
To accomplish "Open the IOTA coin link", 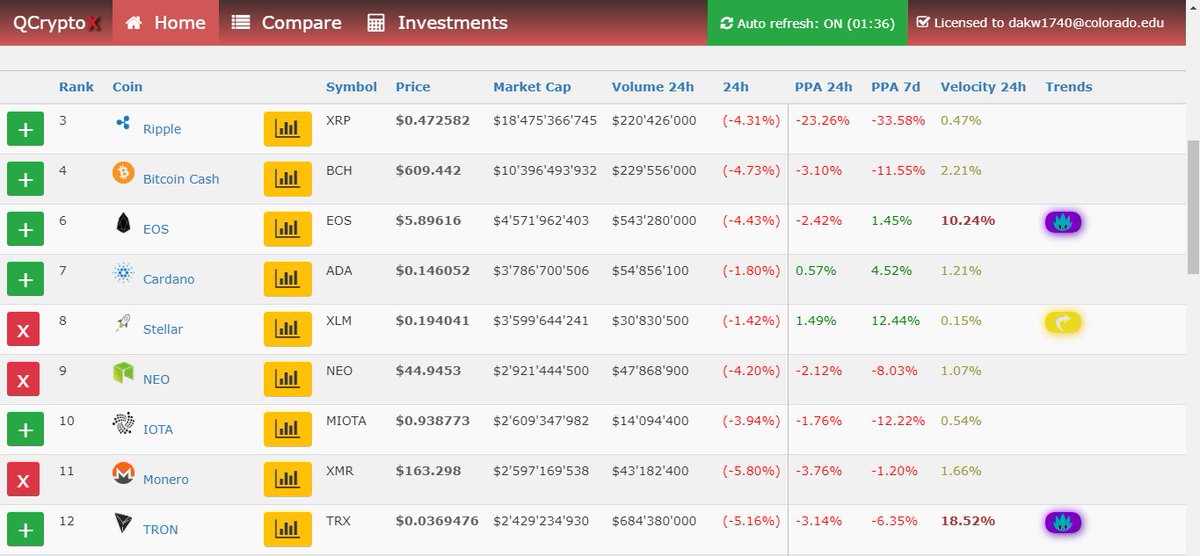I will (158, 429).
